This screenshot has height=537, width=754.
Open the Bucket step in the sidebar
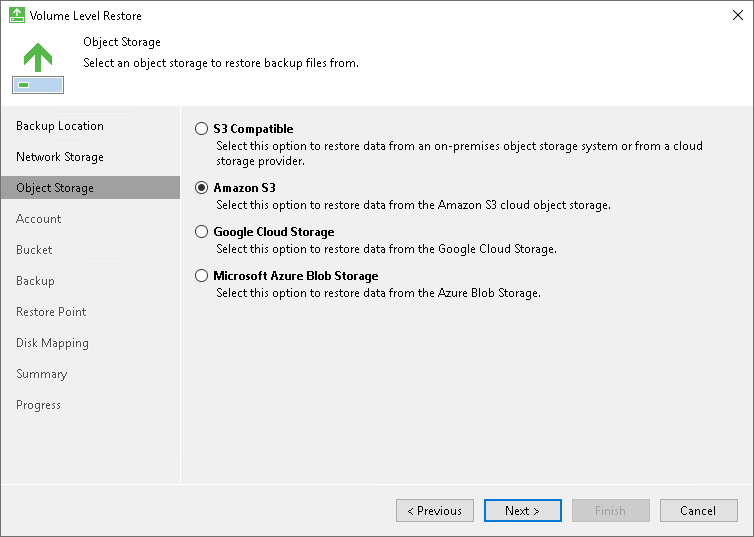(x=34, y=250)
